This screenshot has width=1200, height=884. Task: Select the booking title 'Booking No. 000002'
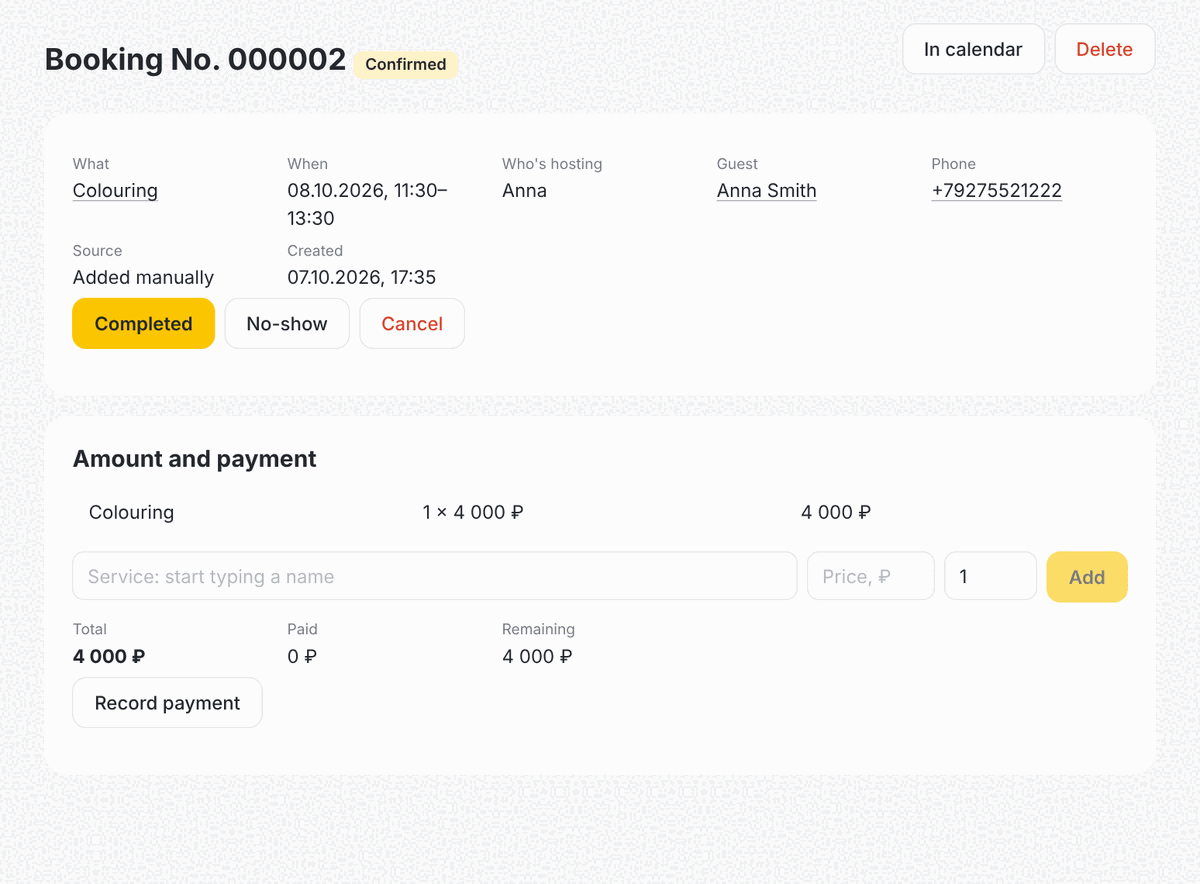[x=196, y=60]
